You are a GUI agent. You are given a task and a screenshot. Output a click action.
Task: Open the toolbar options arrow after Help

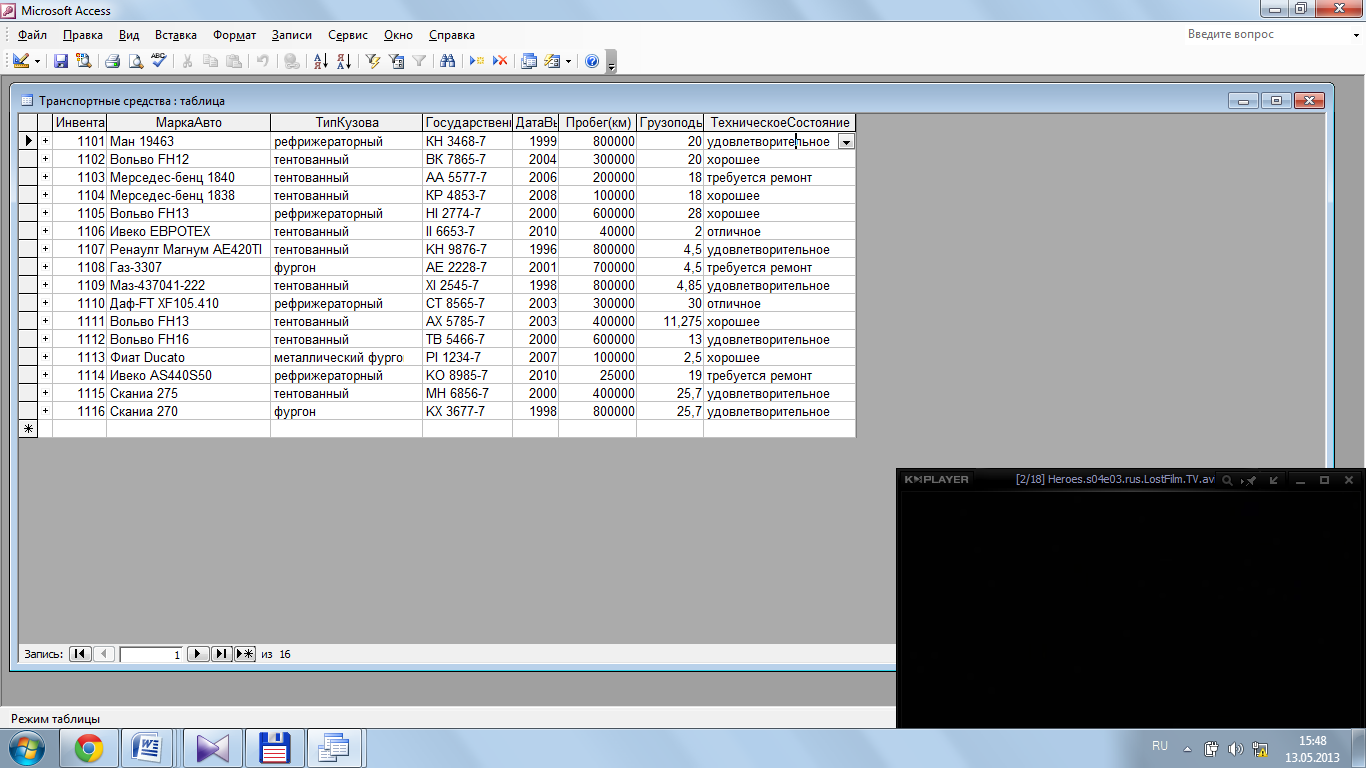point(611,62)
